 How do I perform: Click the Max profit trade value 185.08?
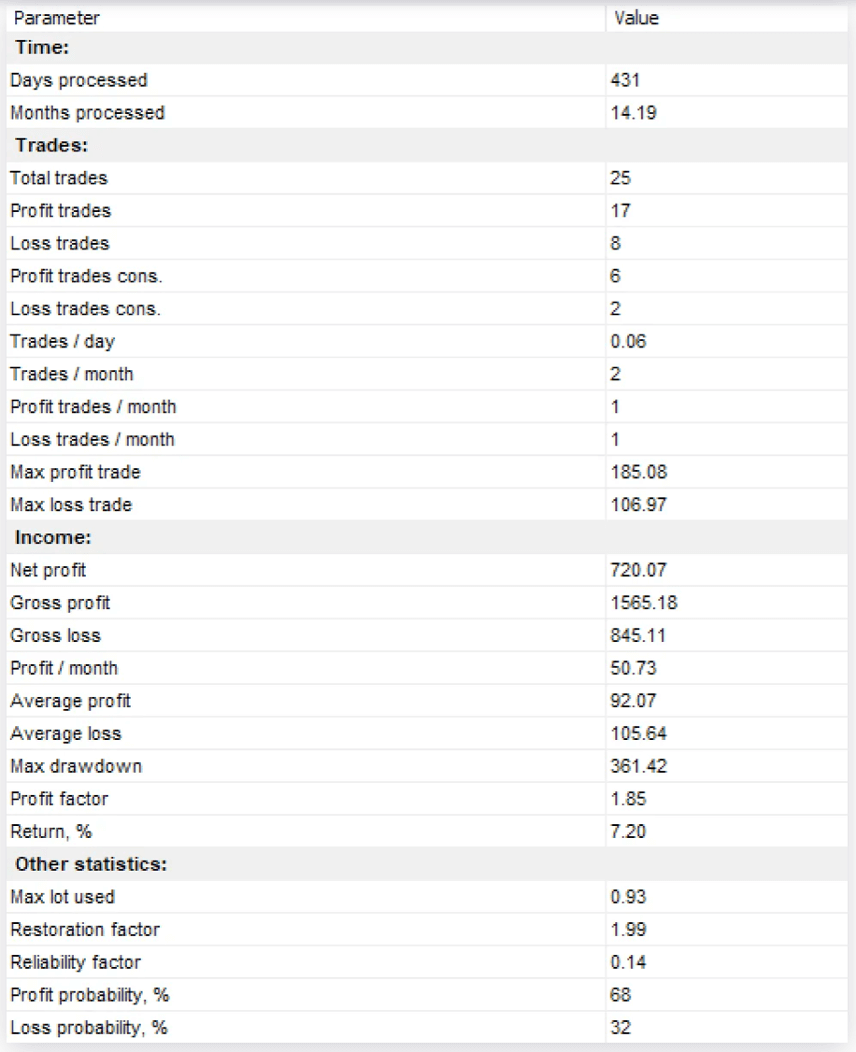(637, 472)
